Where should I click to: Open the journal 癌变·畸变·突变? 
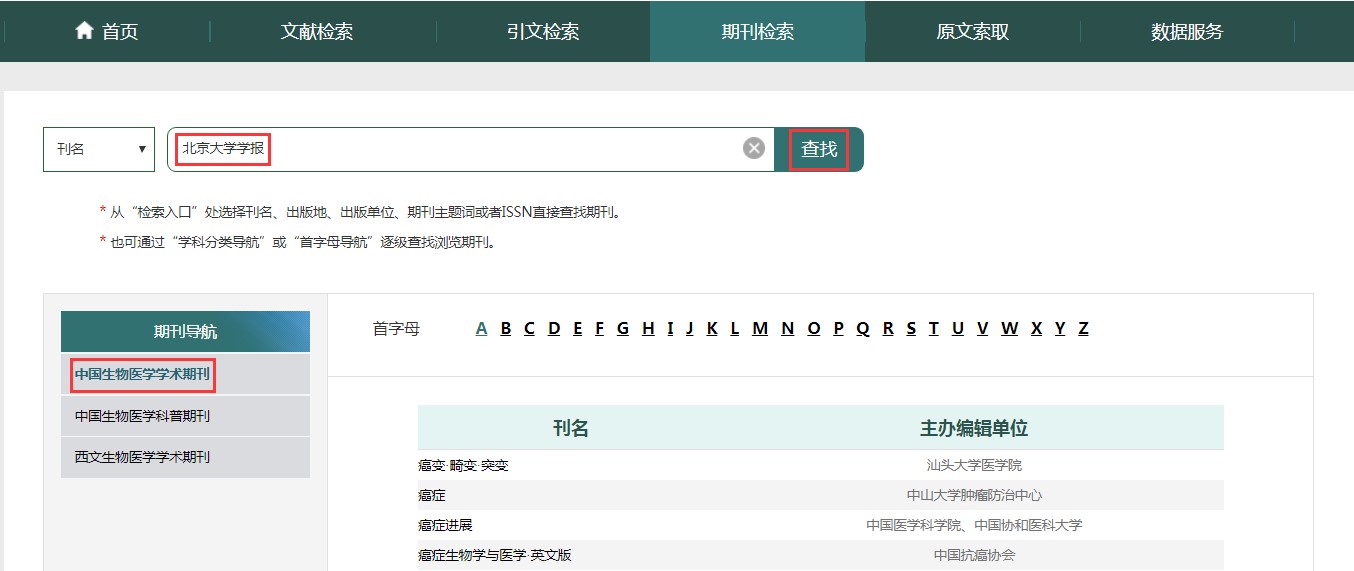[x=463, y=466]
